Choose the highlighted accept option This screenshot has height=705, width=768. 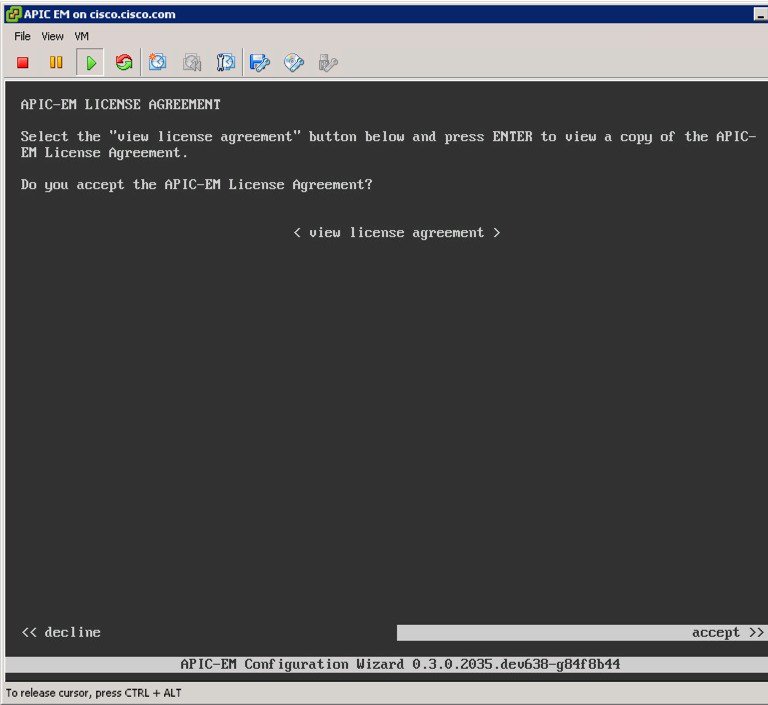click(581, 632)
